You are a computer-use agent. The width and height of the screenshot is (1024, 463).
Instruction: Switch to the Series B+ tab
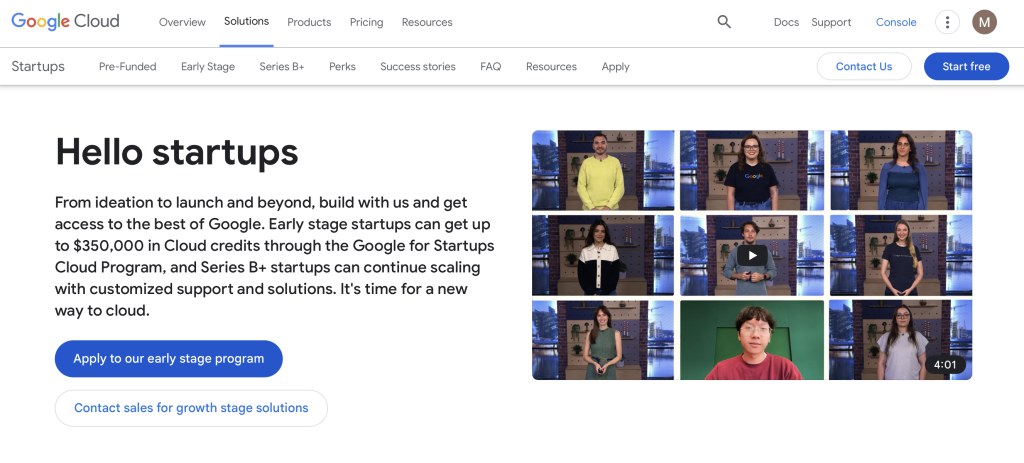pyautogui.click(x=281, y=67)
